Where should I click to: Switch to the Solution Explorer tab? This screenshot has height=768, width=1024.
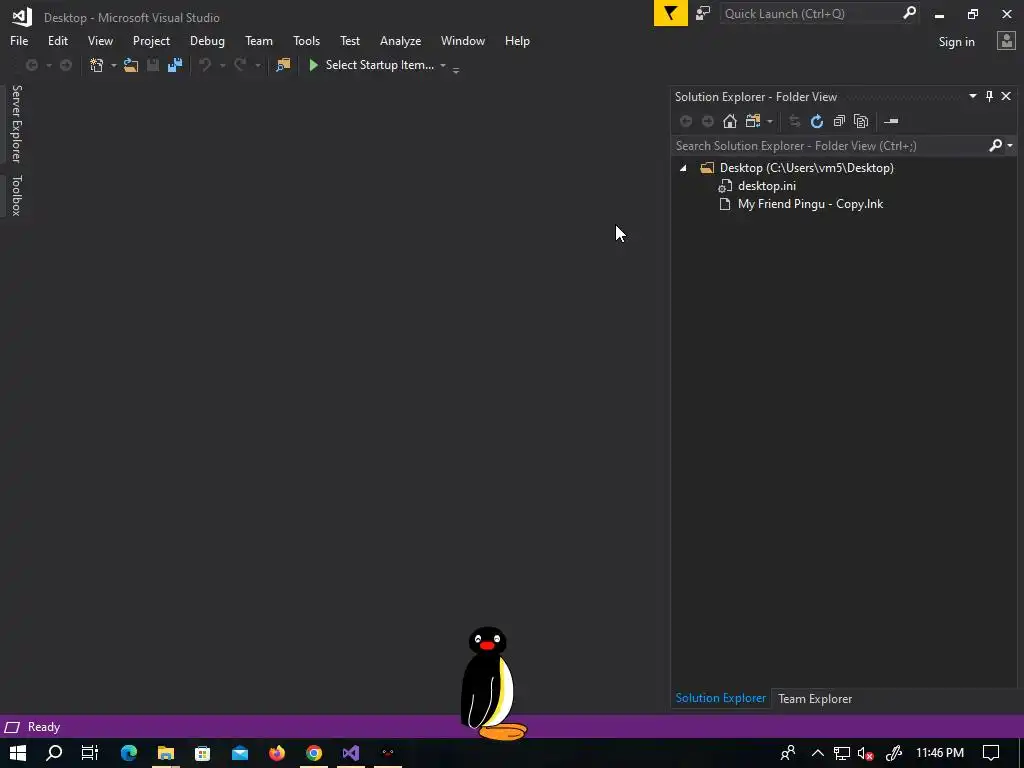720,698
